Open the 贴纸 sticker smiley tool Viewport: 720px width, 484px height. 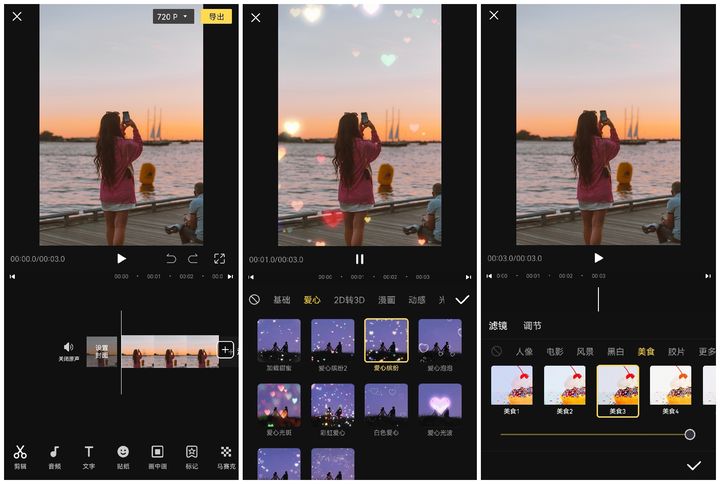tap(123, 457)
